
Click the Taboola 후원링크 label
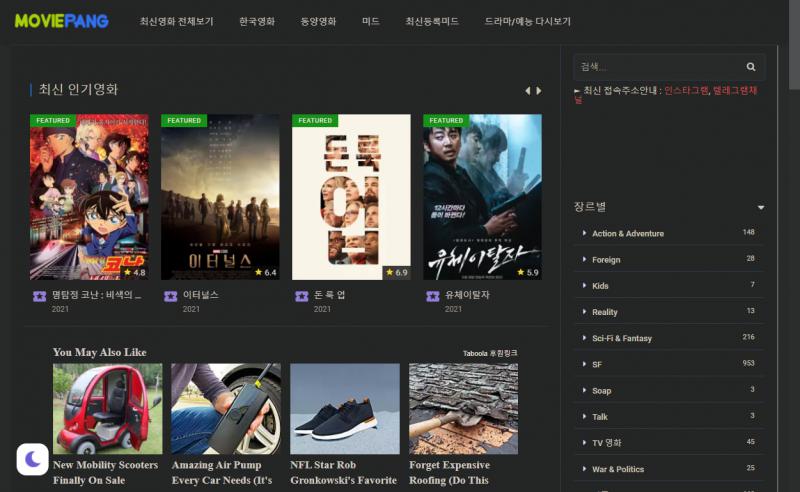490,353
